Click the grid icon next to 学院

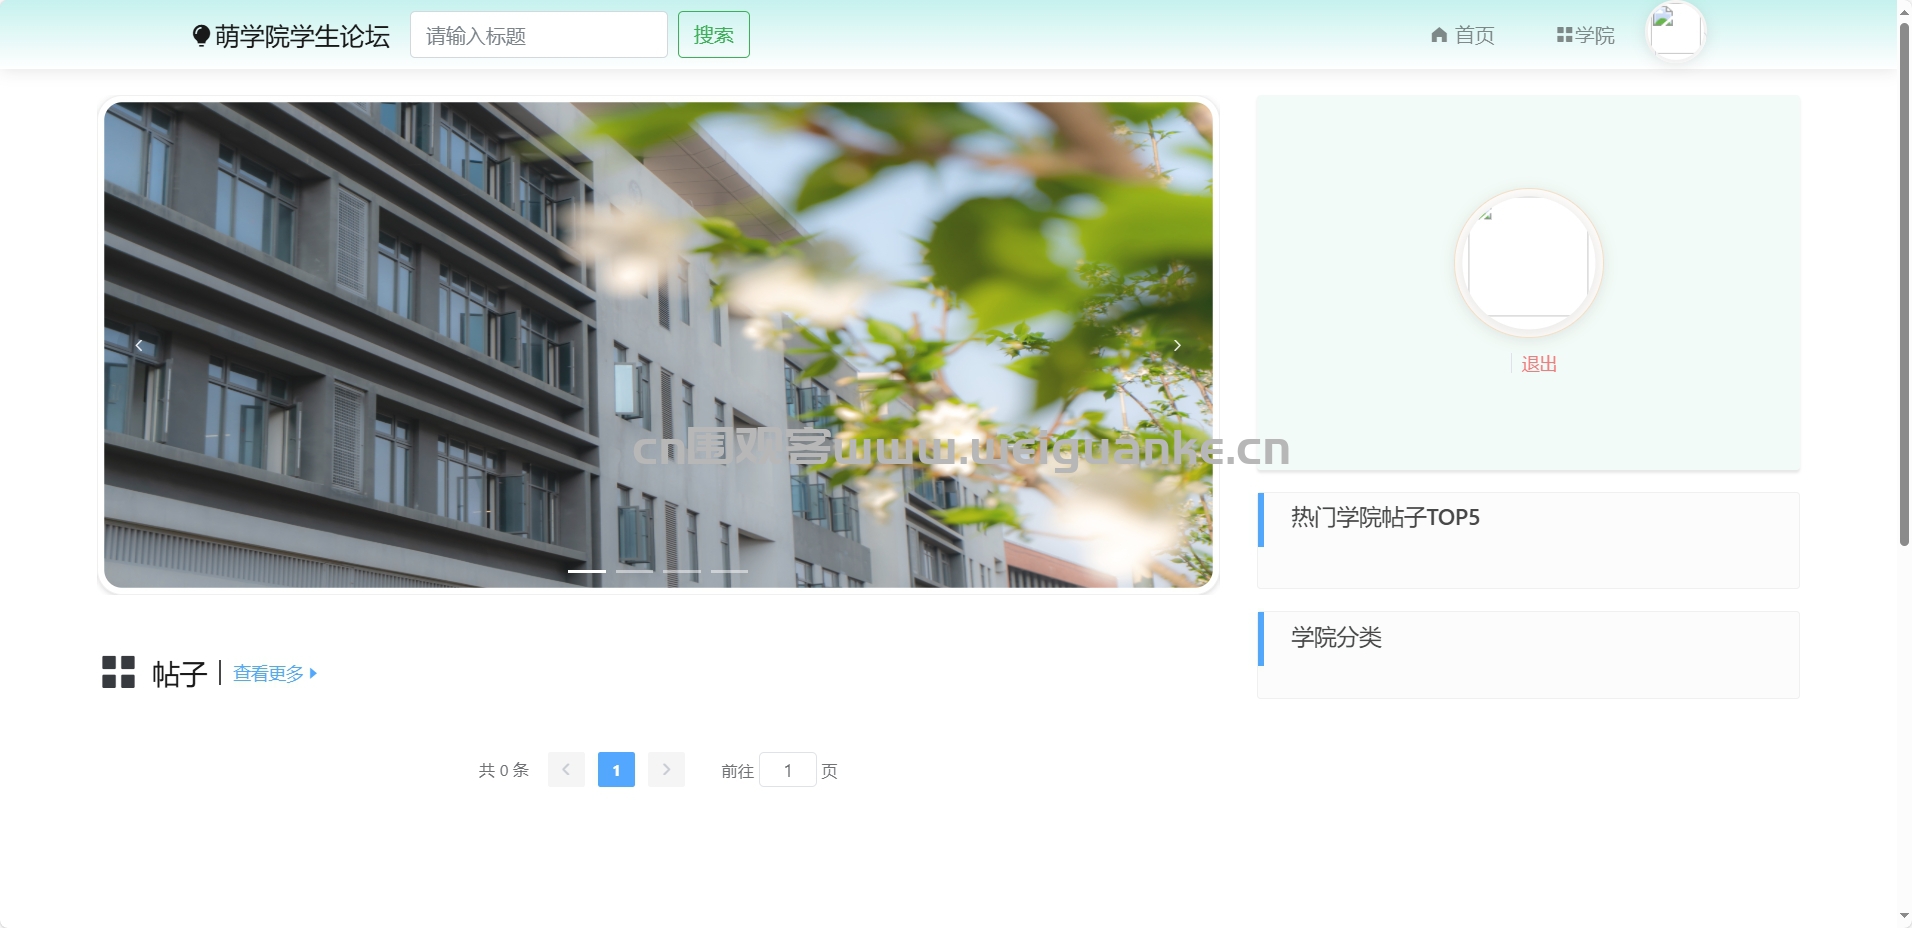click(x=1565, y=35)
